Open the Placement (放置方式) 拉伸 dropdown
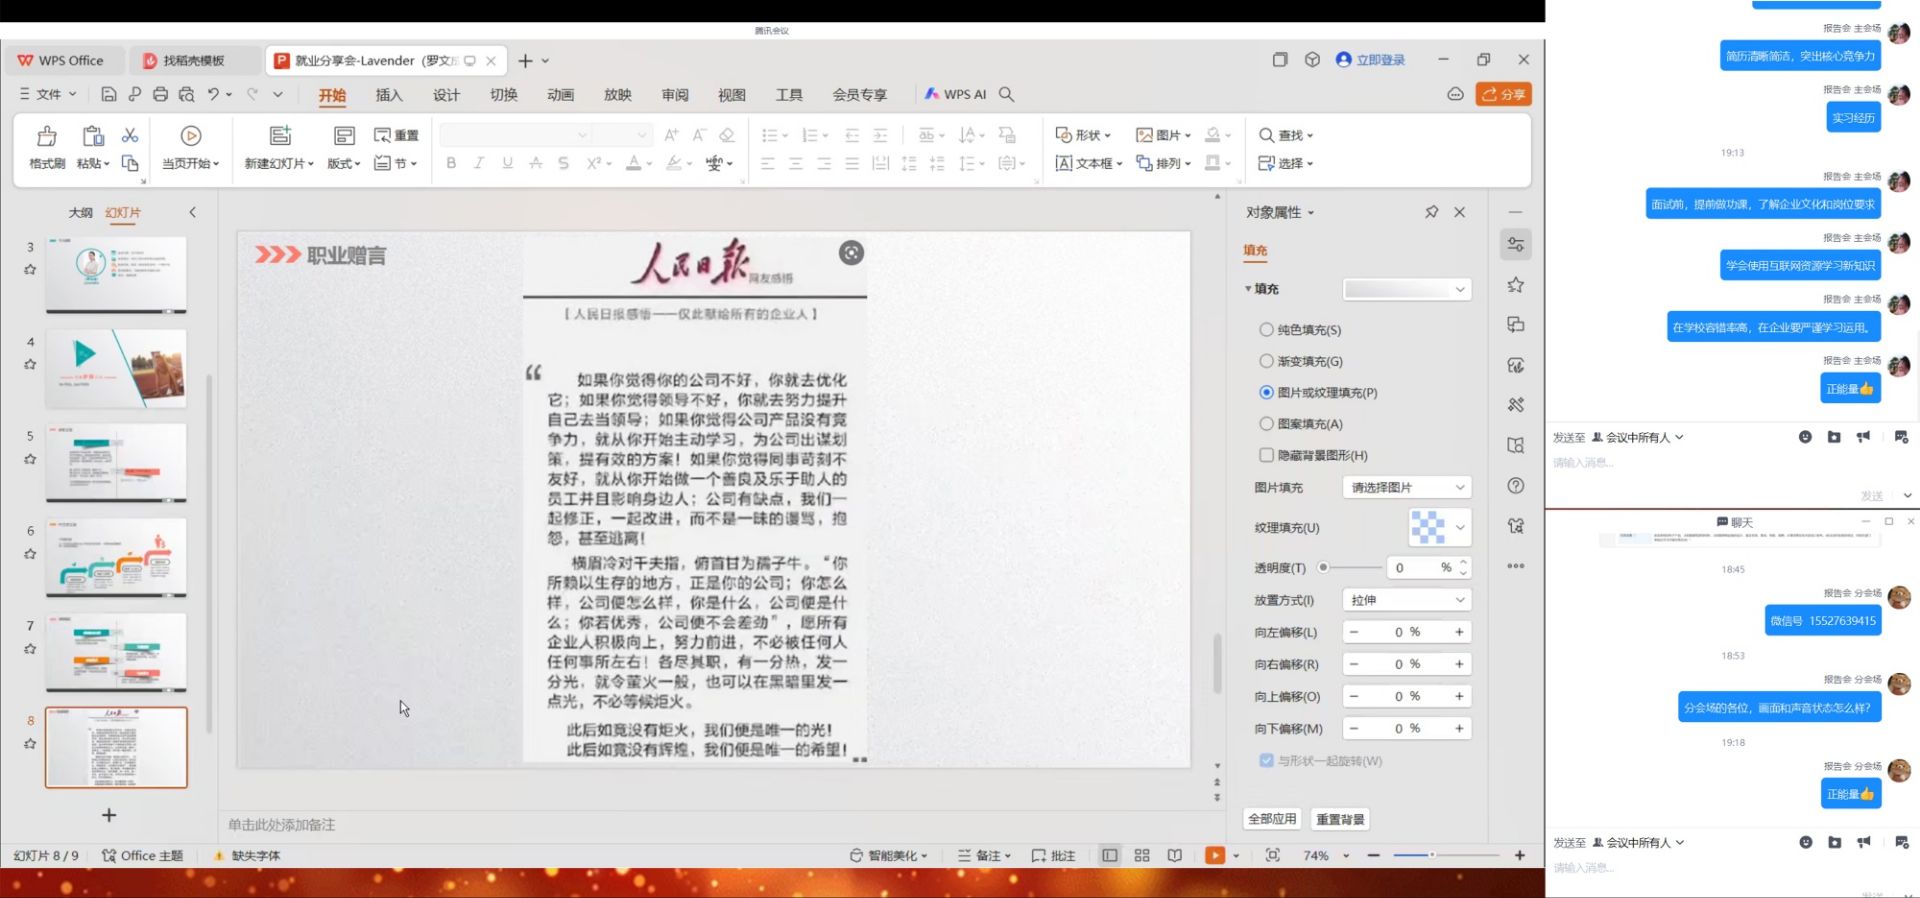 (1406, 600)
